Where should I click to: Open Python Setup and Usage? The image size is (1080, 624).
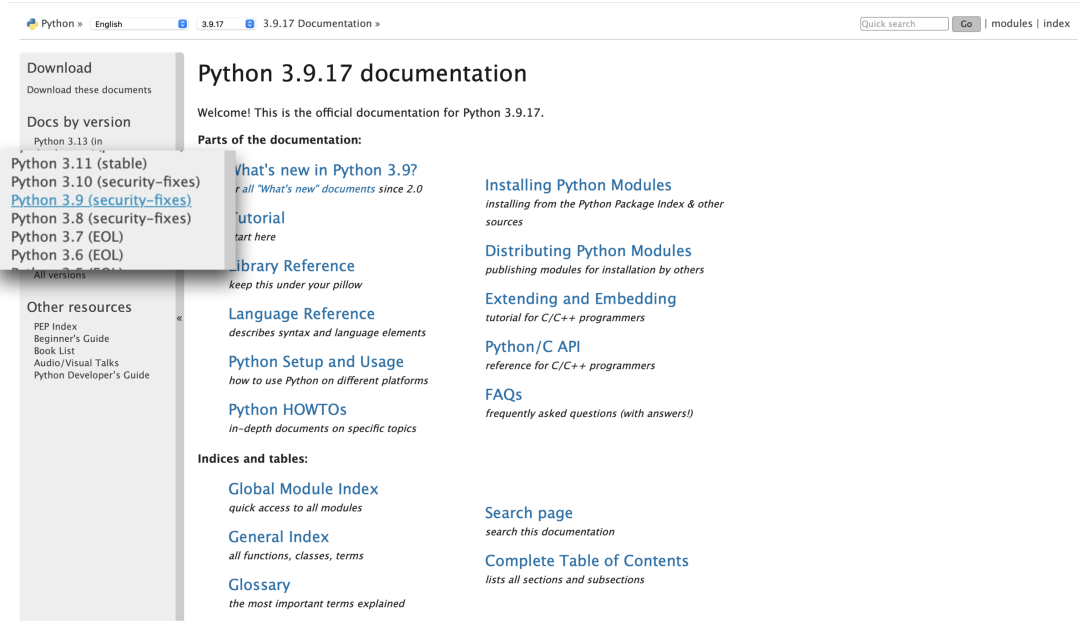316,362
